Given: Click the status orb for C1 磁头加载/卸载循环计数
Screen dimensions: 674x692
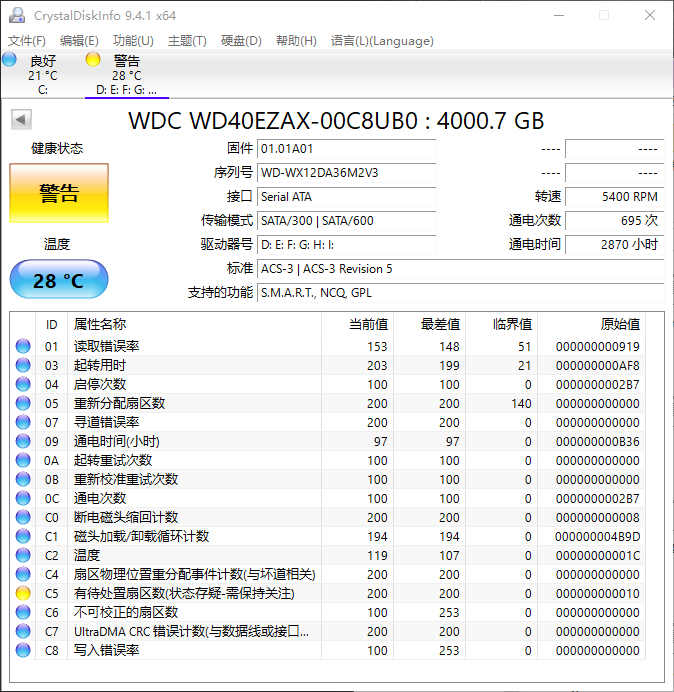Looking at the screenshot, I should point(23,536).
